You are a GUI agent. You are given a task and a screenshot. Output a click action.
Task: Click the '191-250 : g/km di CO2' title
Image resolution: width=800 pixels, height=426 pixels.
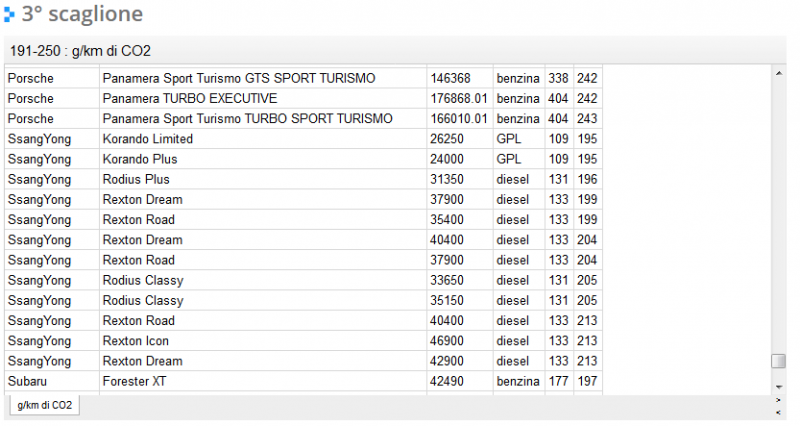pos(80,51)
